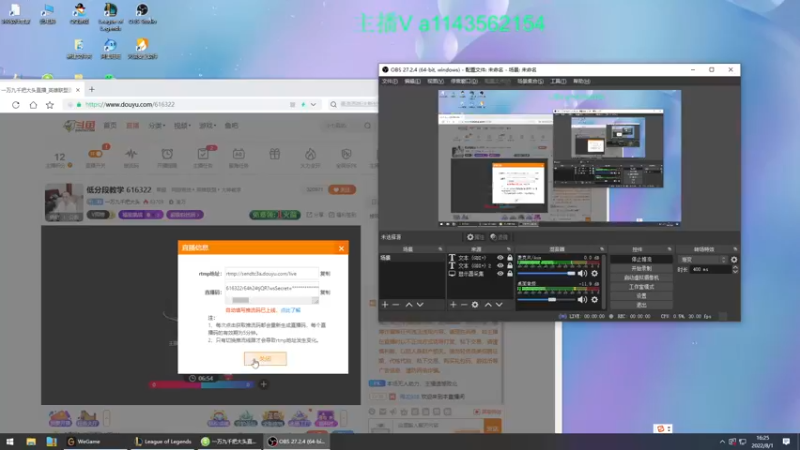The height and width of the screenshot is (450, 800).
Task: Open source properties gear in Sources toolbar
Action: (475, 305)
